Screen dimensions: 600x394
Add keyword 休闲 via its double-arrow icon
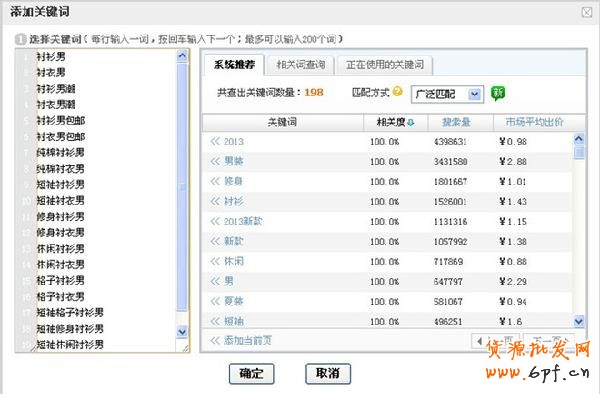215,261
